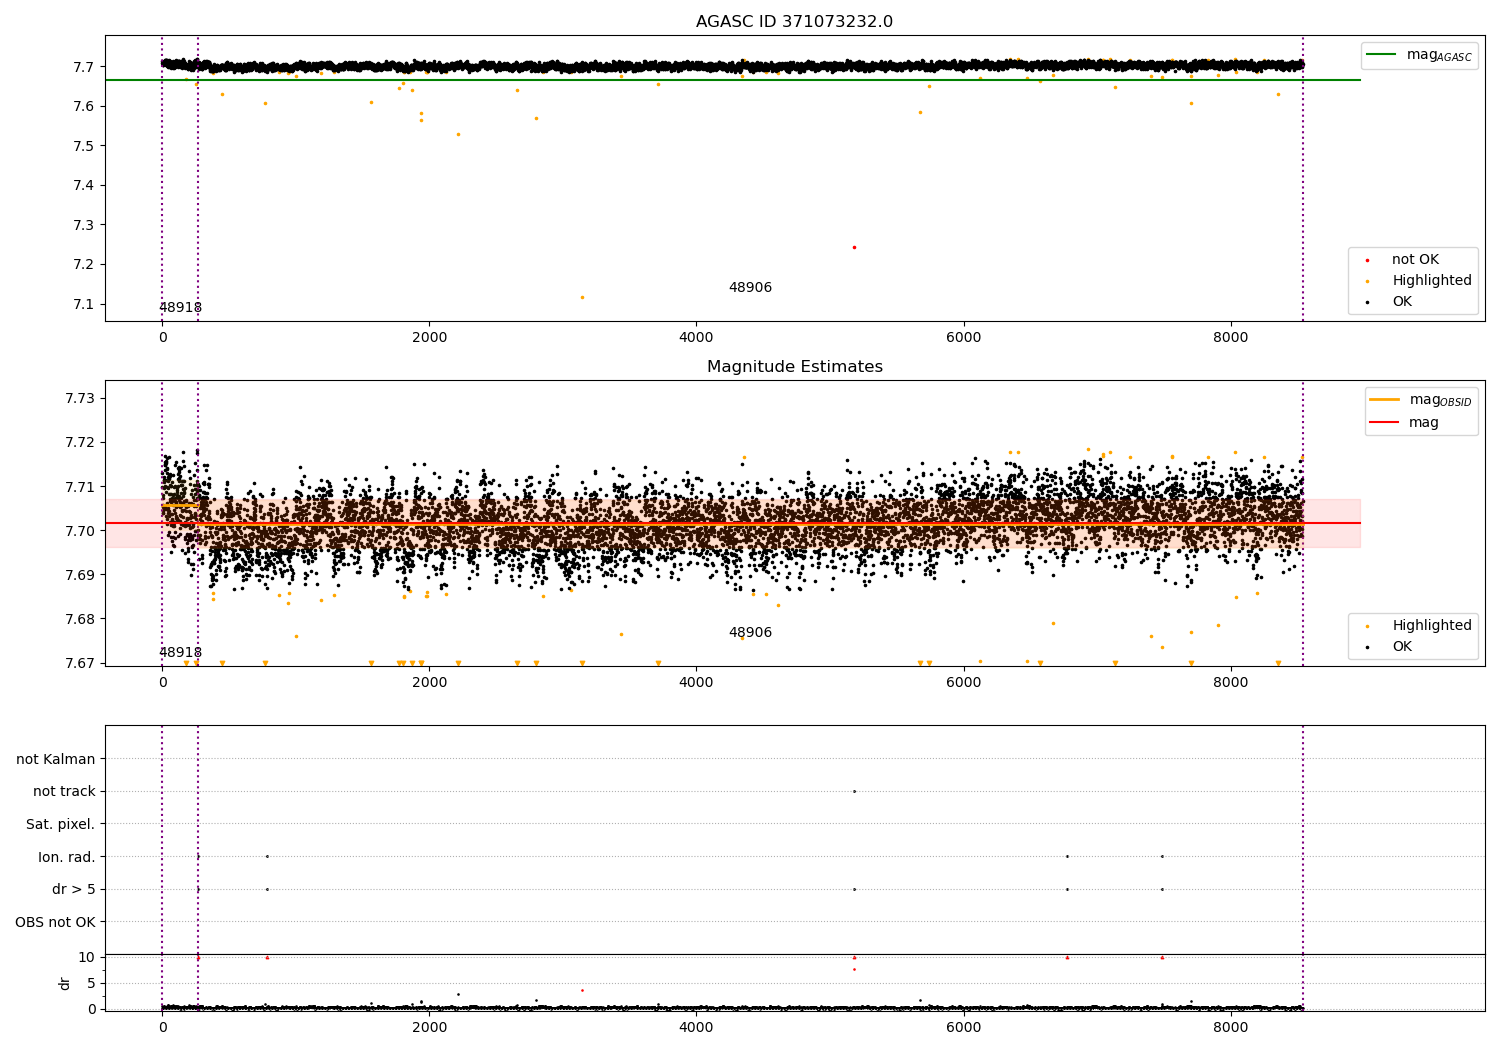Click the 7.2 y-axis tick in the top plot
This screenshot has width=1500, height=1050.
coord(84,265)
